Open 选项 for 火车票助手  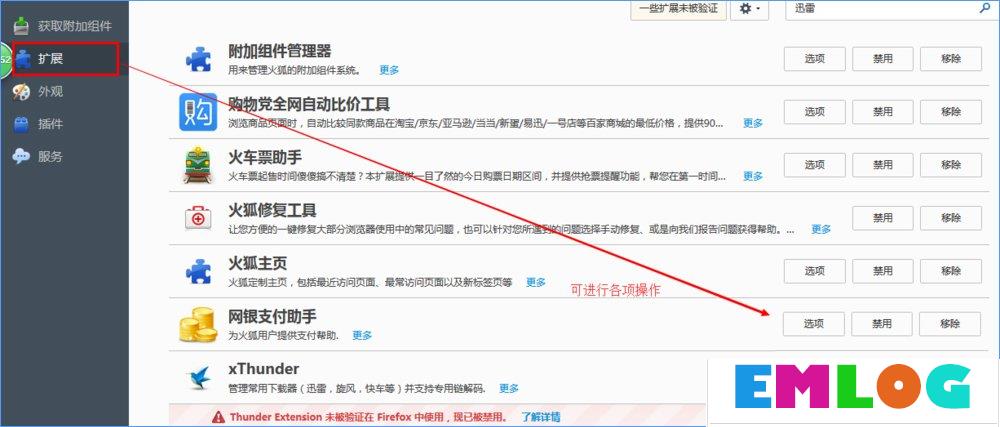pos(814,165)
